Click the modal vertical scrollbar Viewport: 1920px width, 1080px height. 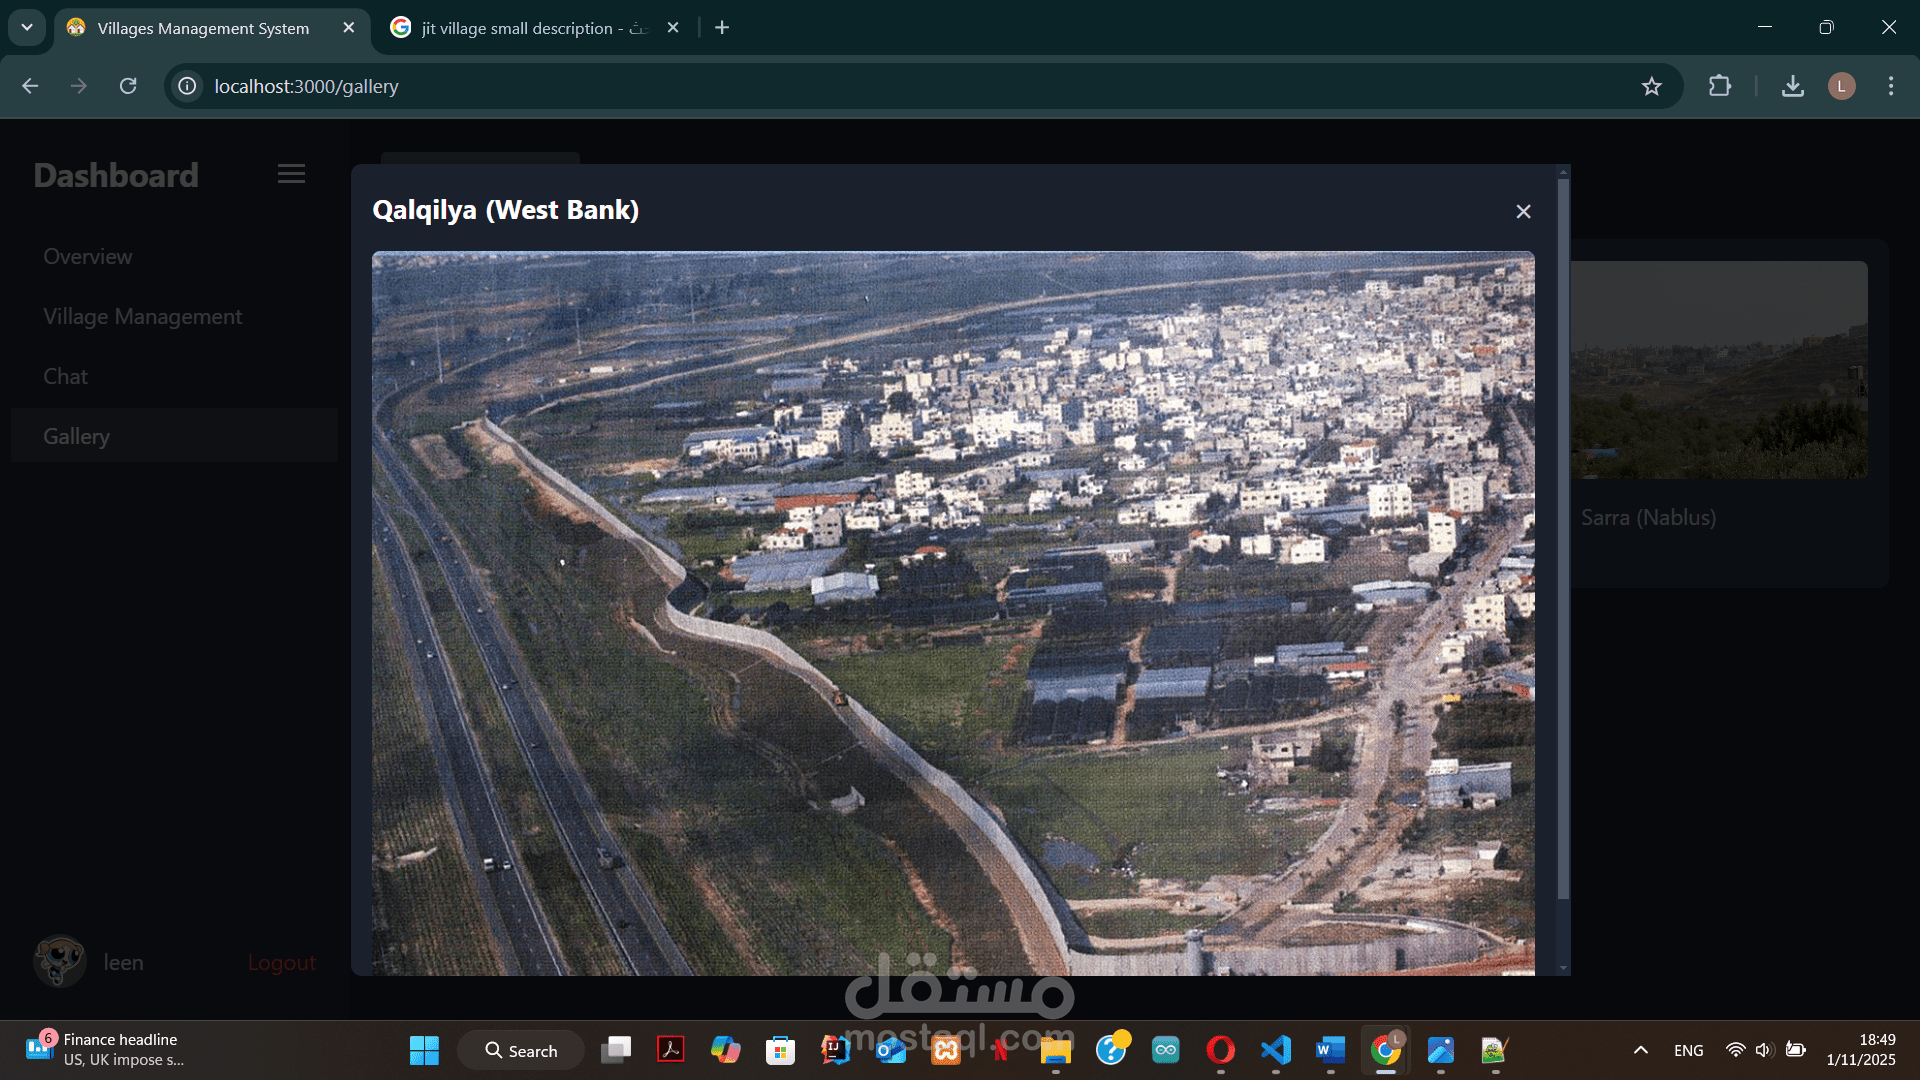pyautogui.click(x=1563, y=540)
